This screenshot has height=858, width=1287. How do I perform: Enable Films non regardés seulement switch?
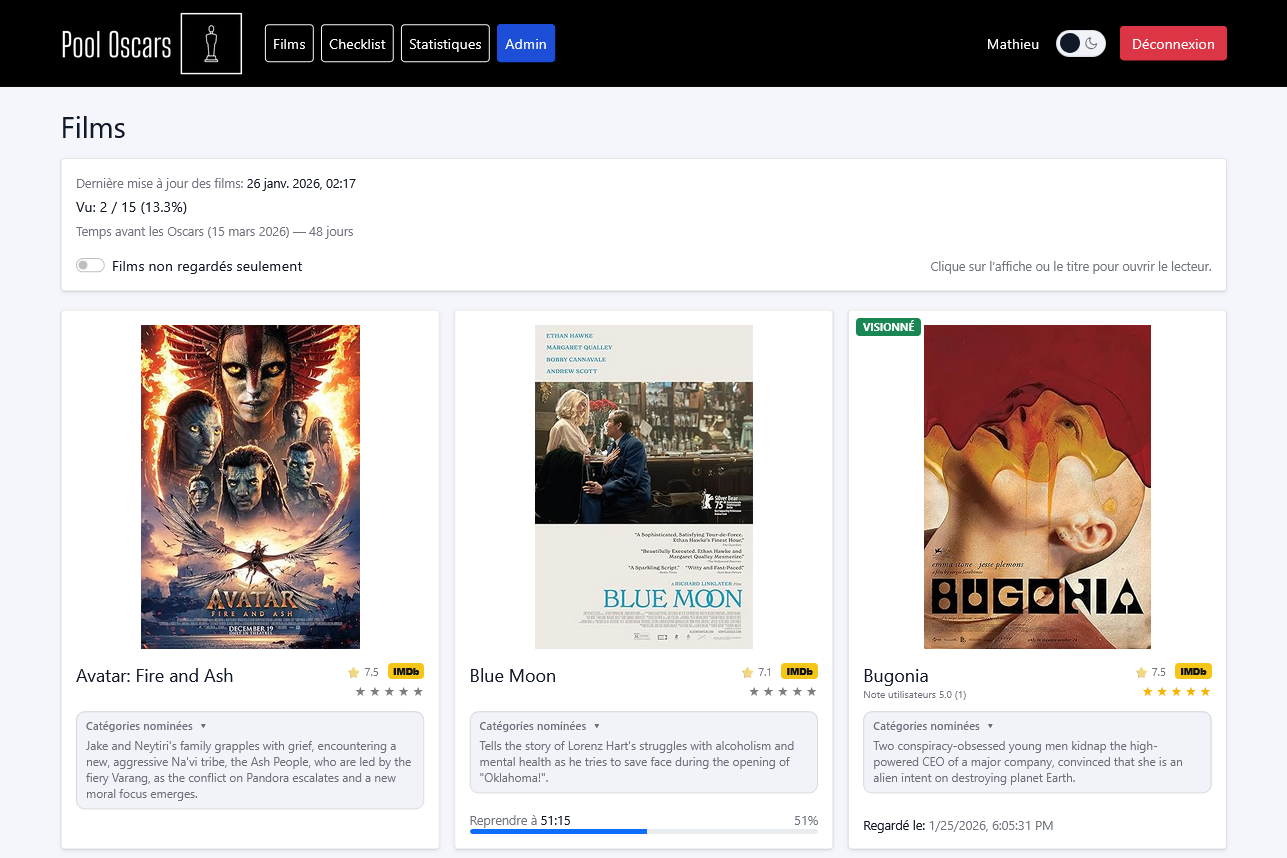point(90,266)
